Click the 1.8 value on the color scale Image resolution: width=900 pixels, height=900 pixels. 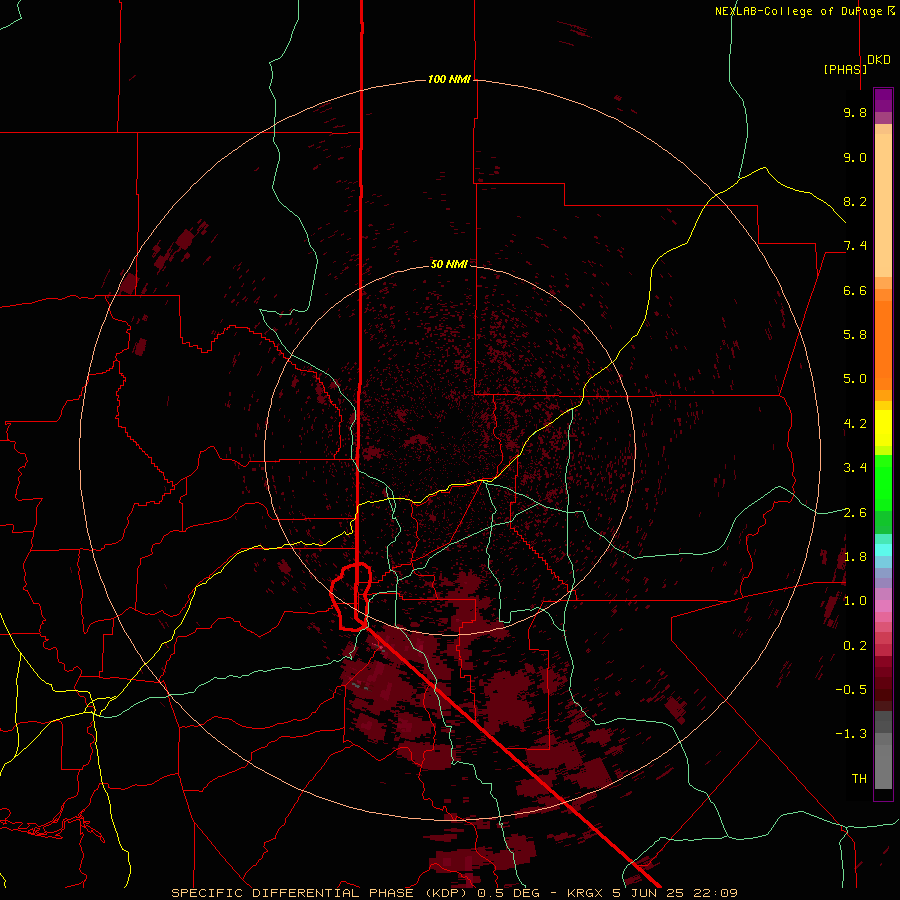[855, 556]
